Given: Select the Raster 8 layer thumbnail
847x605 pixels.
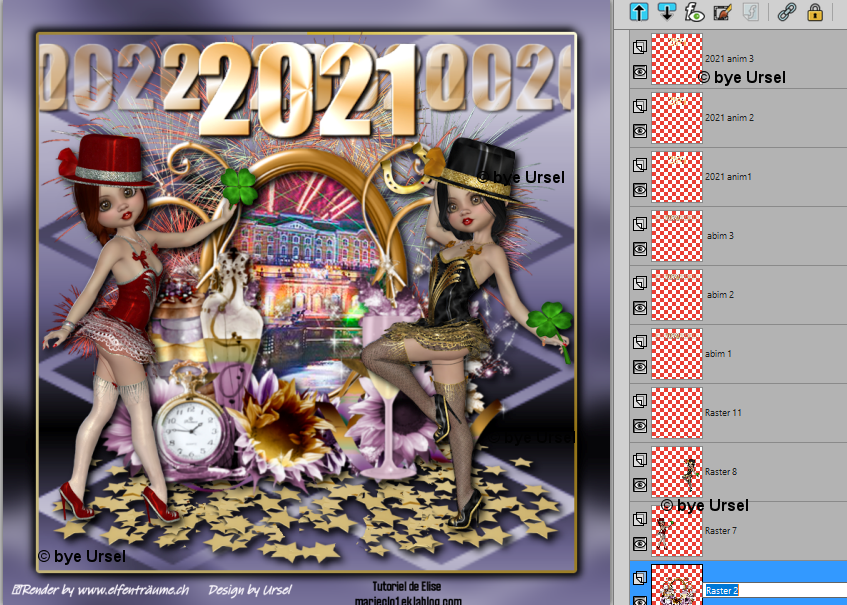Looking at the screenshot, I should [x=677, y=472].
